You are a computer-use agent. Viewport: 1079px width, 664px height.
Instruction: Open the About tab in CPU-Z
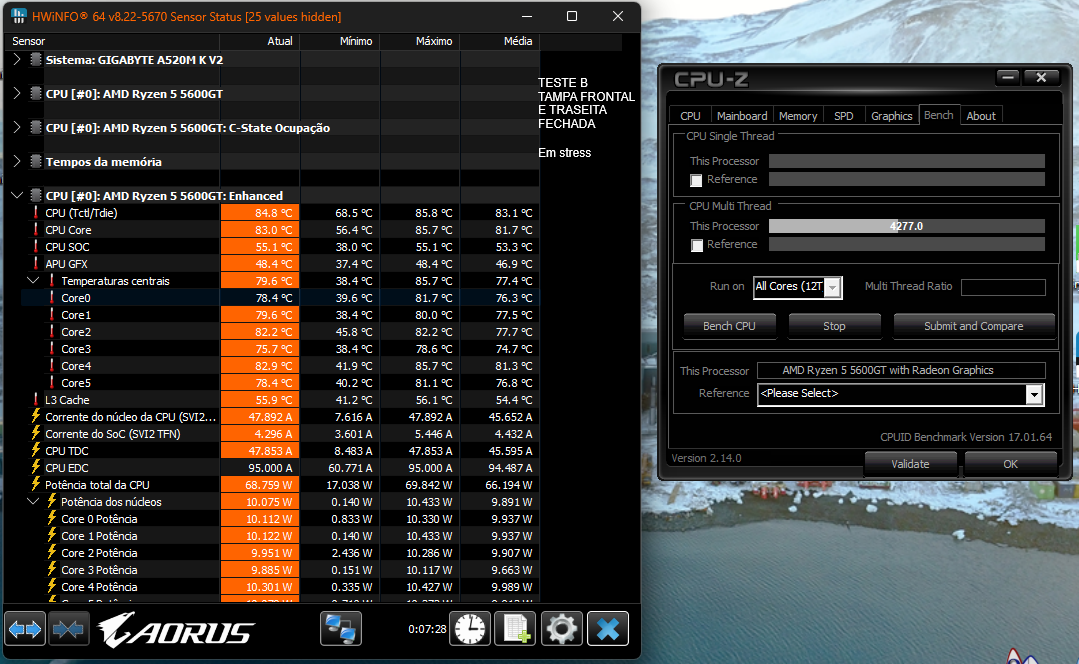pos(981,116)
